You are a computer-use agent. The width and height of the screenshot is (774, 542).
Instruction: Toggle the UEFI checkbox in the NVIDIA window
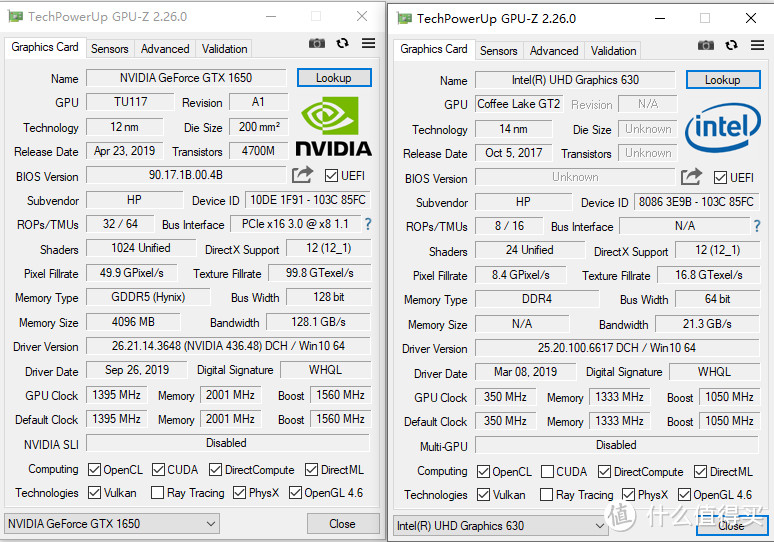331,176
